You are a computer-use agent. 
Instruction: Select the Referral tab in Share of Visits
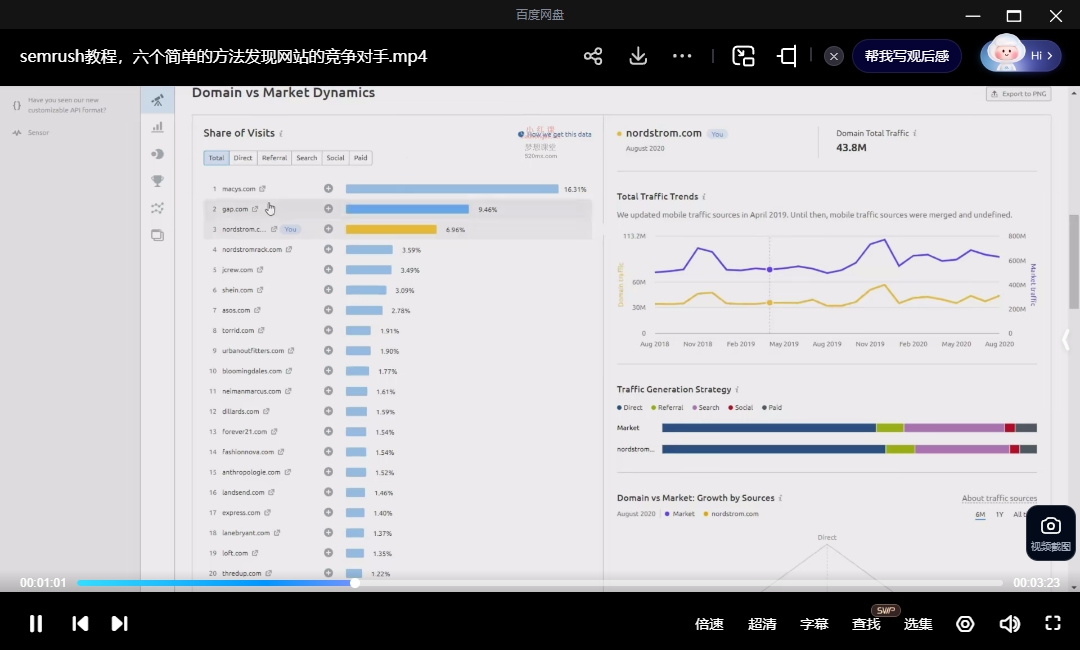pyautogui.click(x=274, y=158)
